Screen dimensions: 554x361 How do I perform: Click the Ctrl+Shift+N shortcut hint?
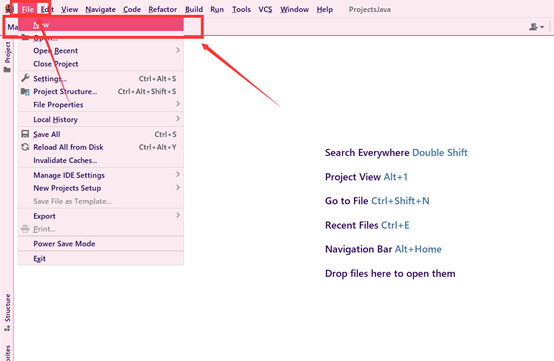point(400,201)
